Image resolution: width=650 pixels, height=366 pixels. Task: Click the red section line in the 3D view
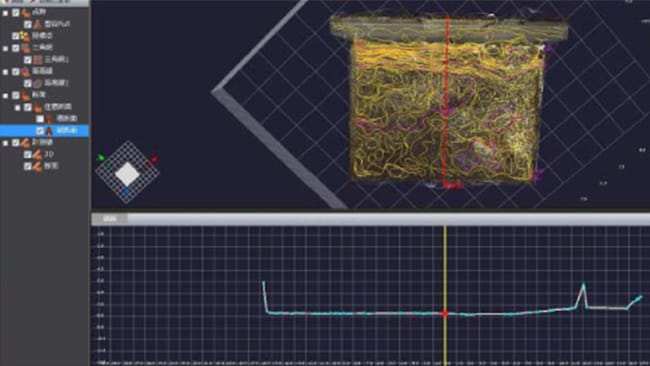pos(447,102)
